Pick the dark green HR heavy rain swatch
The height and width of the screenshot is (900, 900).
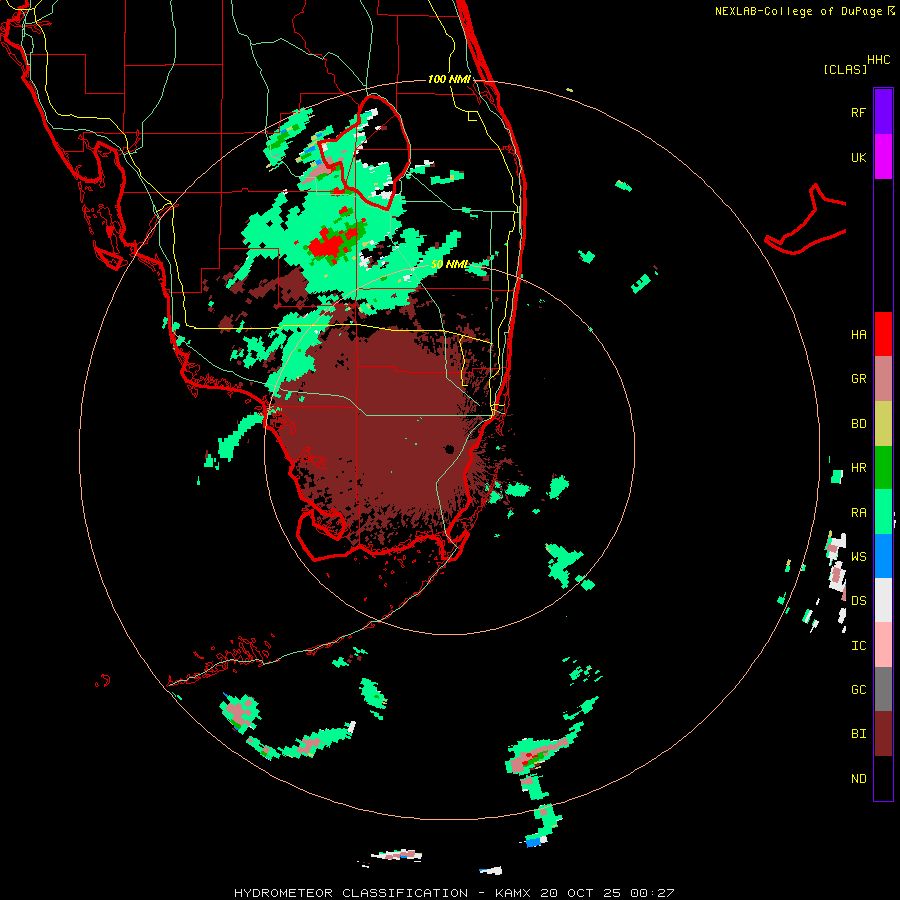883,468
